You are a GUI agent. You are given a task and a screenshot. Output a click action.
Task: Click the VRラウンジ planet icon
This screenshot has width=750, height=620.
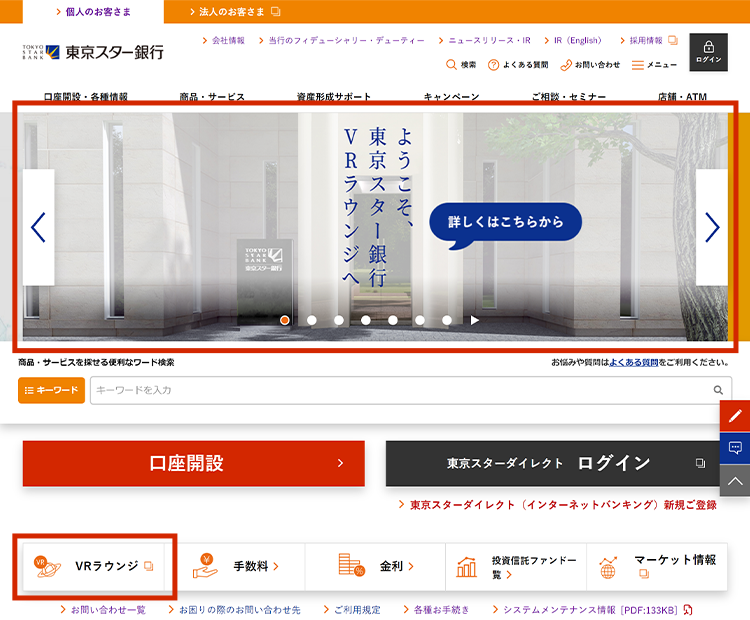47,566
